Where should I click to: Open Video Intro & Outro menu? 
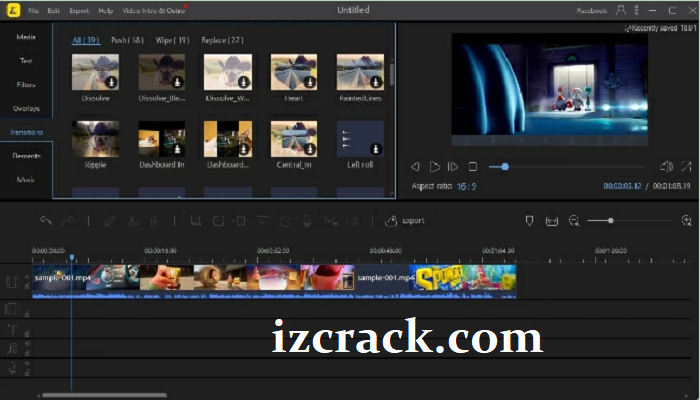[154, 10]
